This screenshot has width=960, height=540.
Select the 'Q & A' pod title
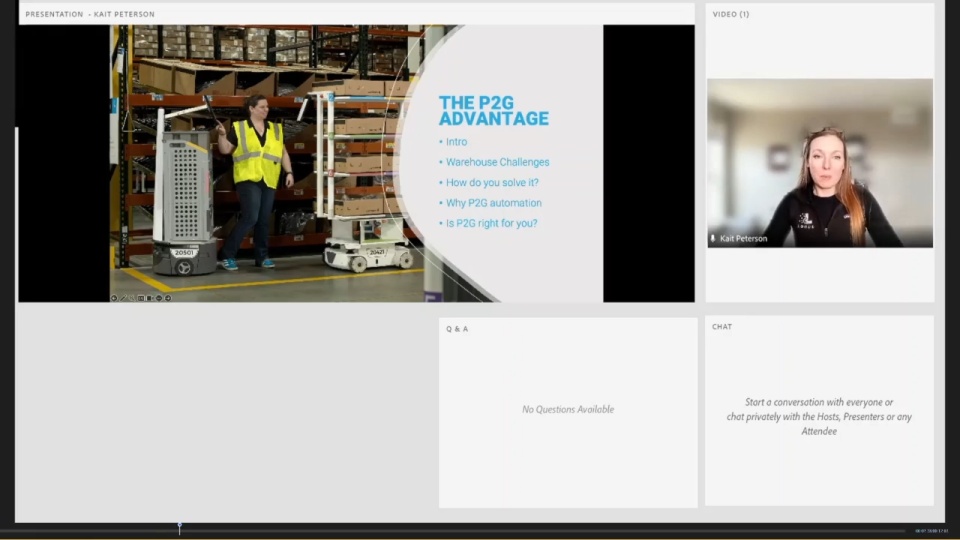coord(457,329)
